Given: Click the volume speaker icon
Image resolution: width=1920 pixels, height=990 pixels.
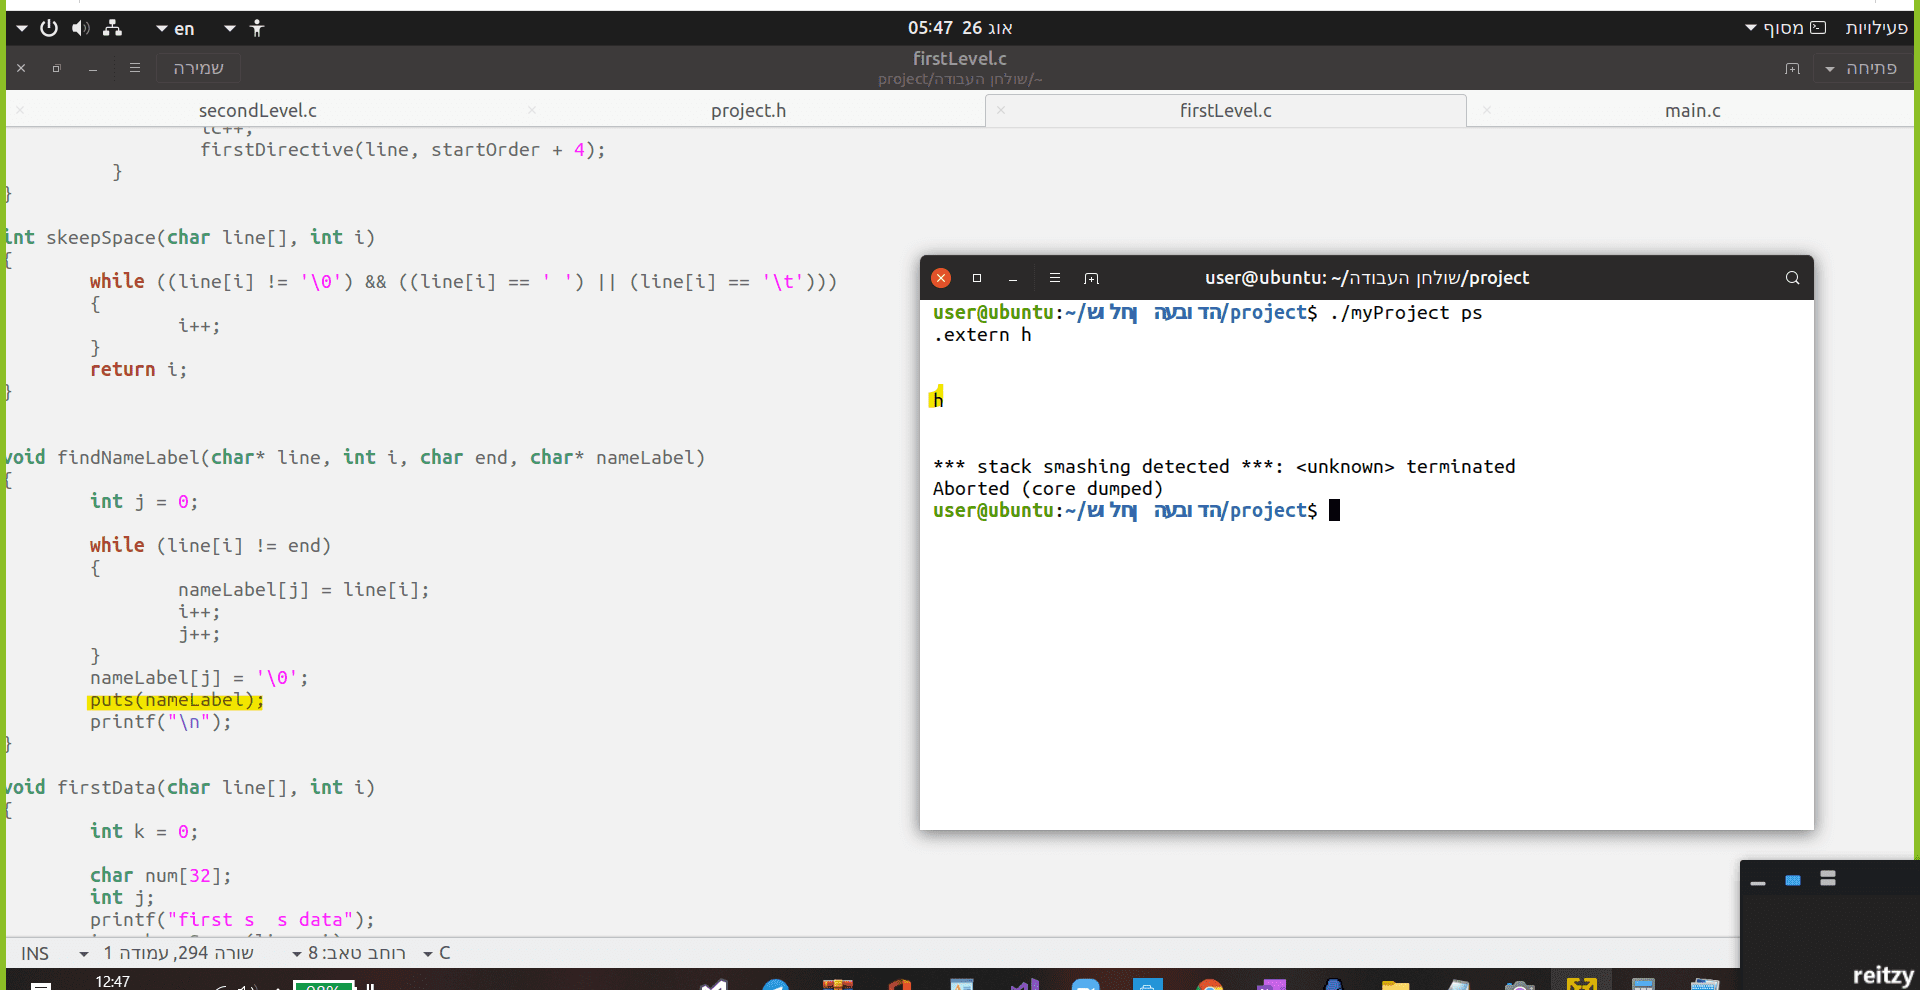Looking at the screenshot, I should click(x=81, y=28).
